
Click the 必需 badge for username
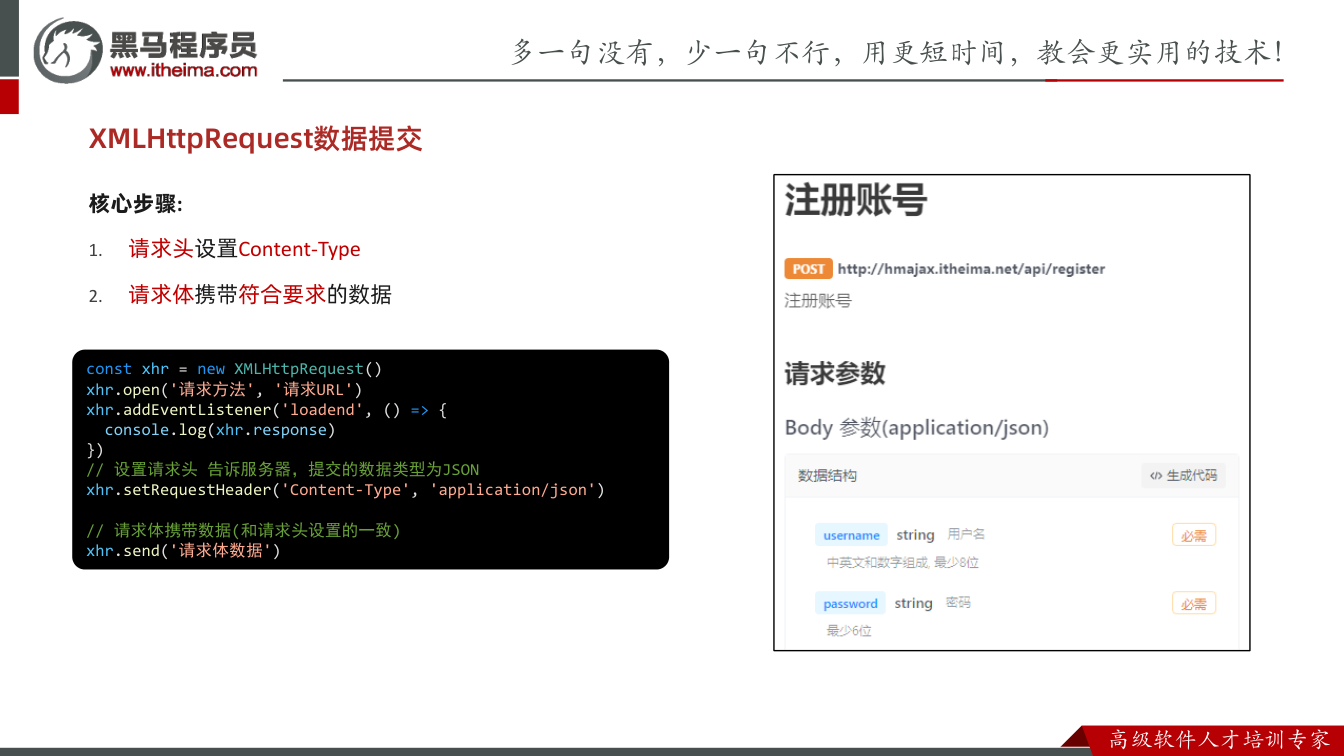click(x=1194, y=535)
